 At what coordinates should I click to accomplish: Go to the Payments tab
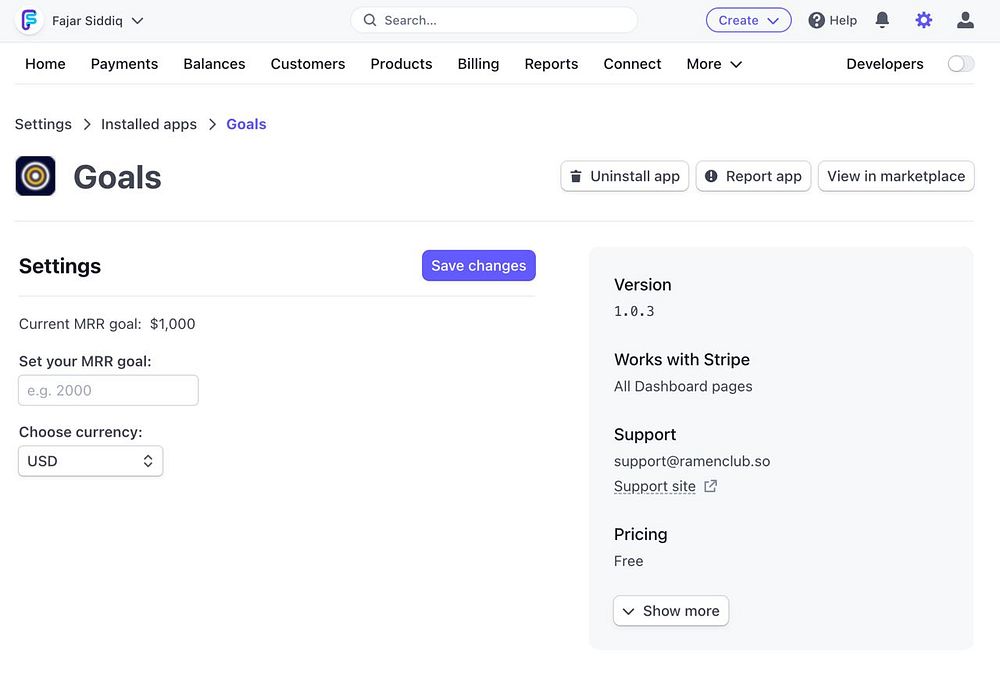coord(124,64)
